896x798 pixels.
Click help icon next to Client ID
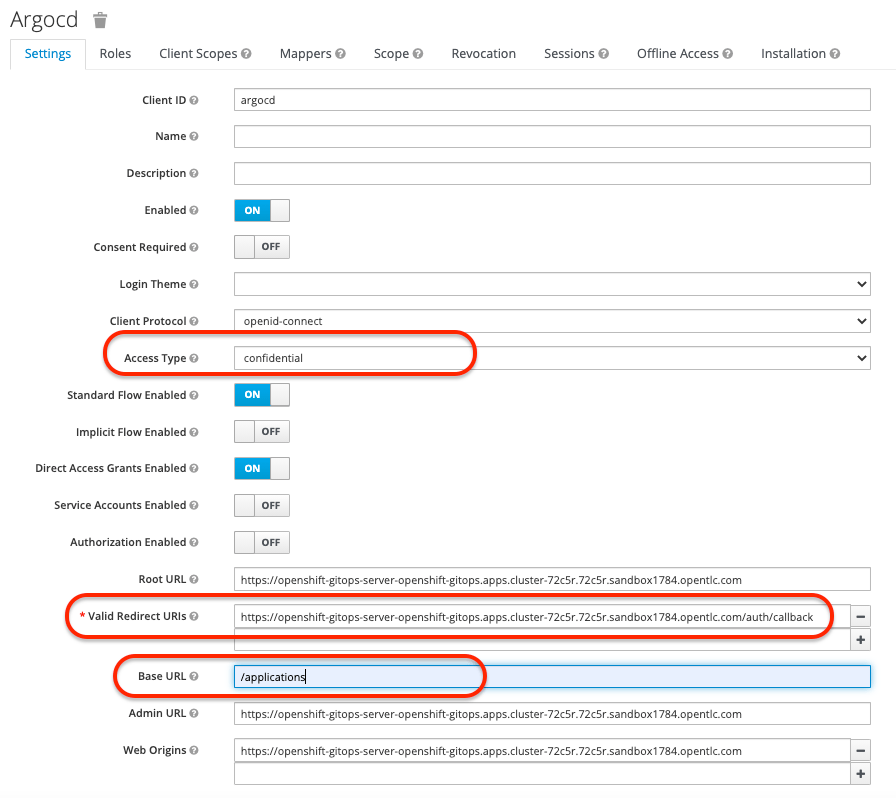(x=194, y=100)
